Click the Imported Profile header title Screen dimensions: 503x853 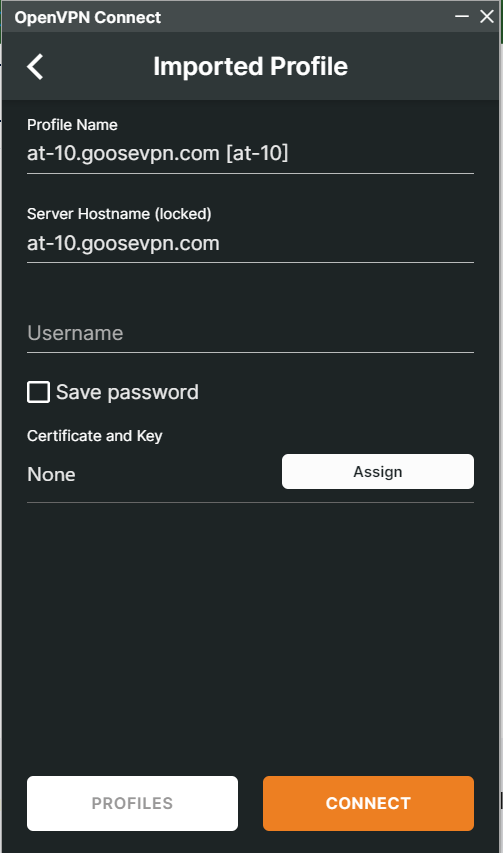pyautogui.click(x=250, y=66)
